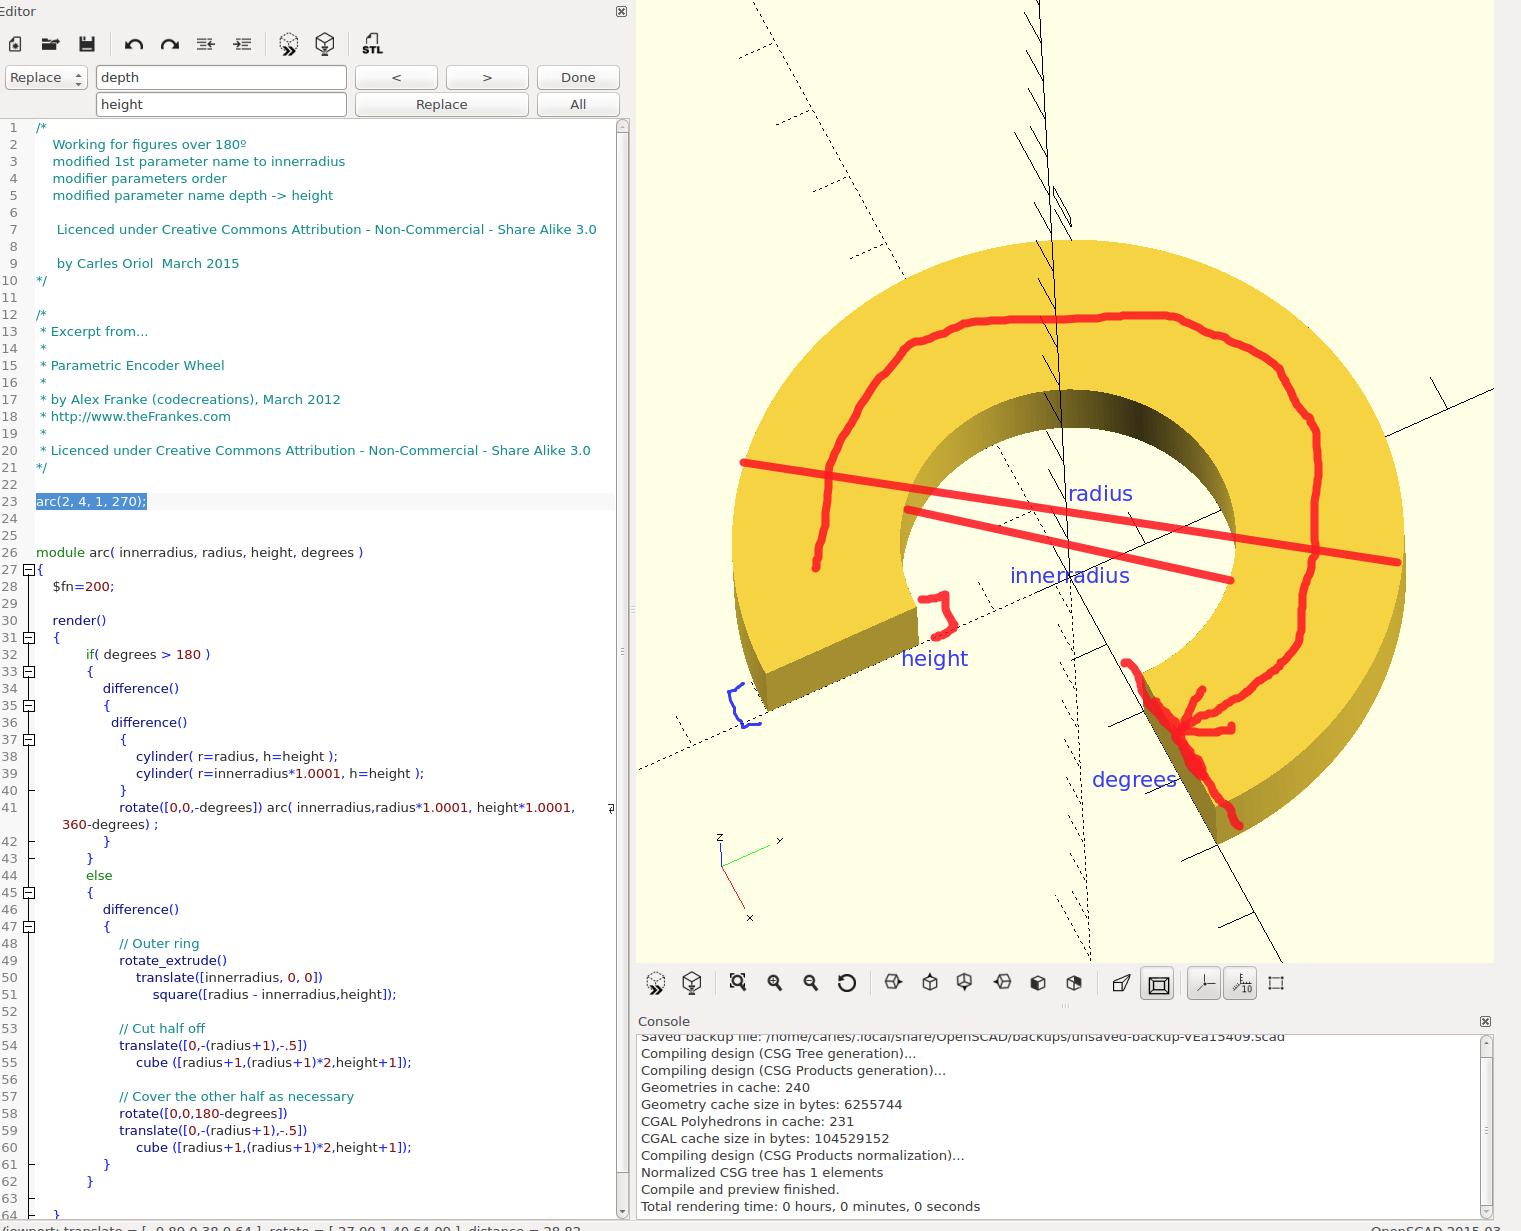Click 'http://www.theFrankes.com' in the comment
The width and height of the screenshot is (1521, 1231).
click(x=140, y=416)
